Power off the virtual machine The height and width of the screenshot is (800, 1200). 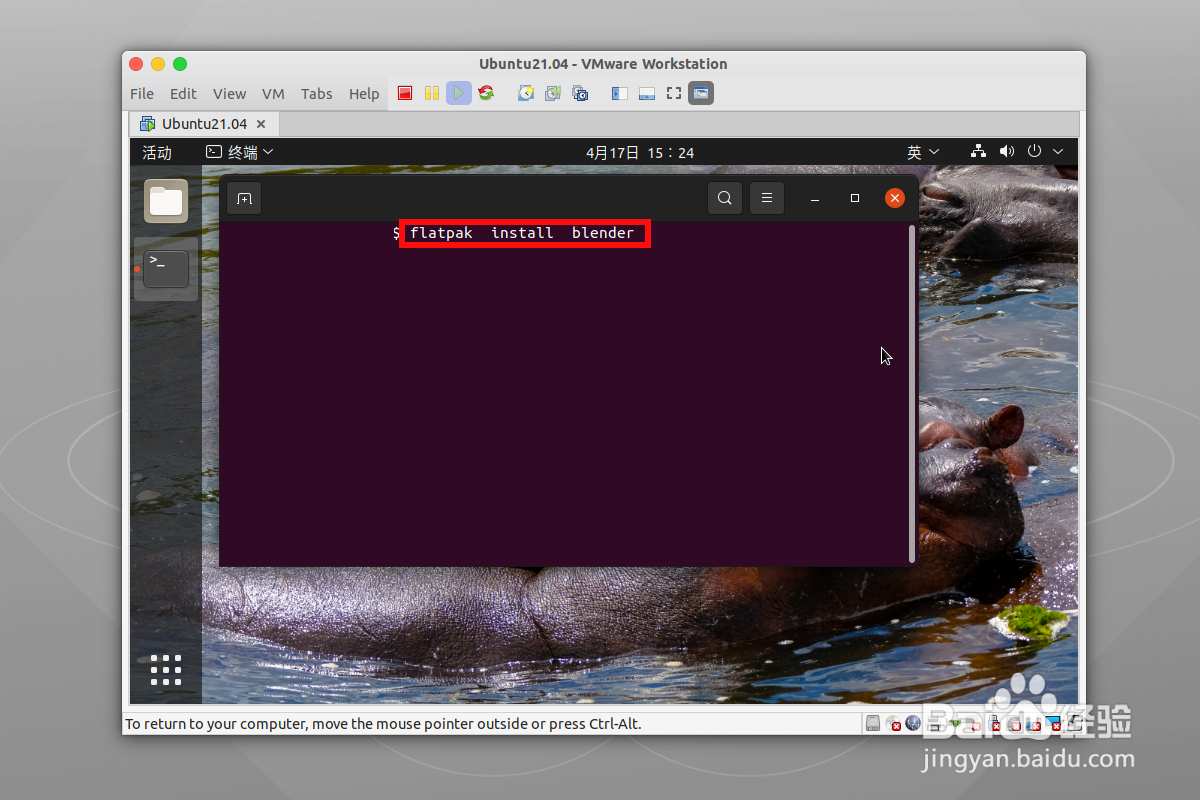(x=405, y=92)
